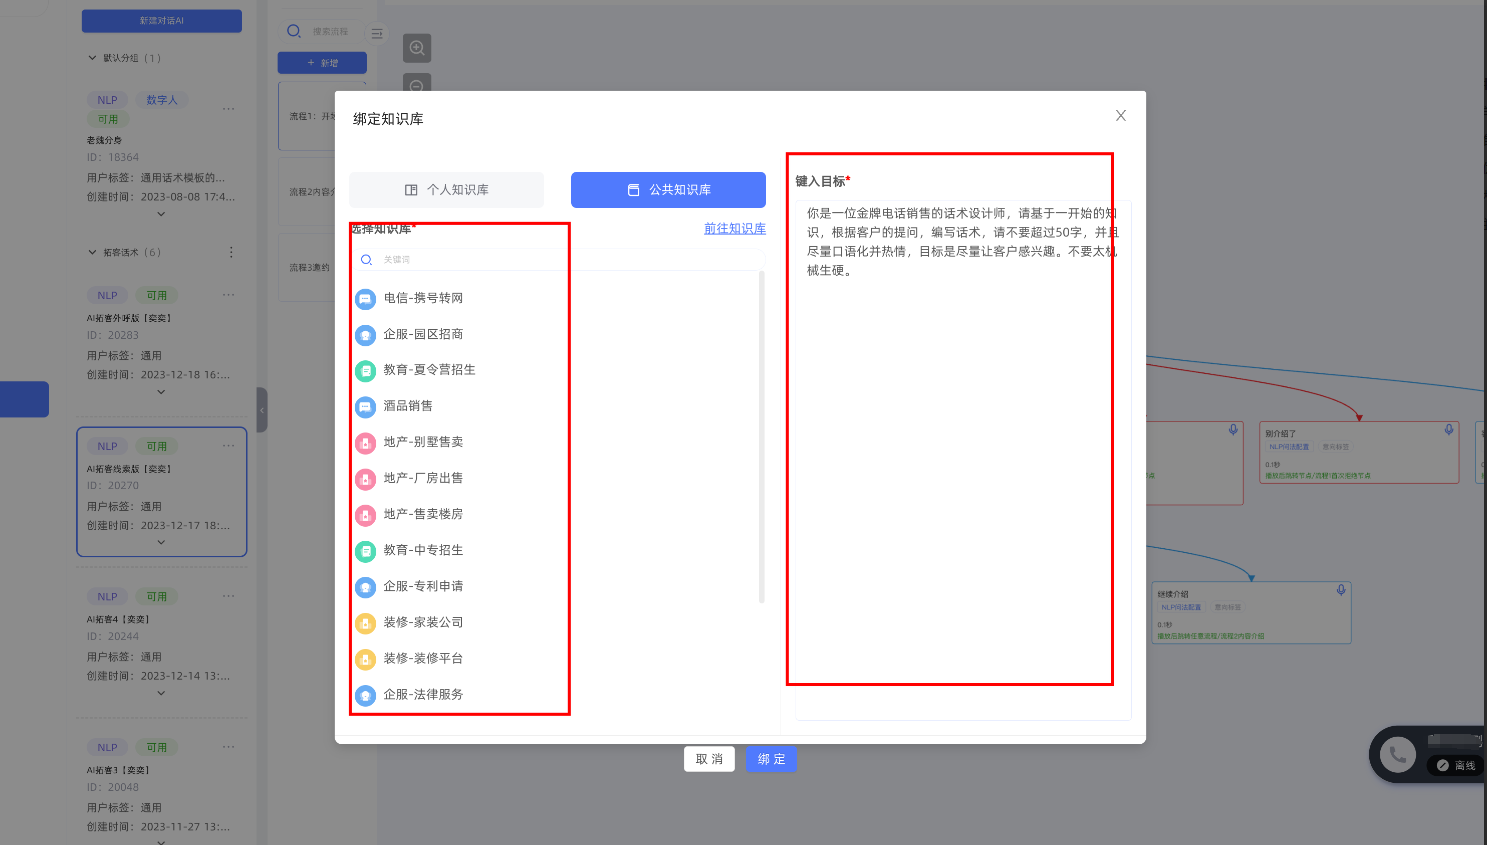Screen dimensions: 1487x845
Task: Focus the 关键词 search input field
Action: point(560,260)
